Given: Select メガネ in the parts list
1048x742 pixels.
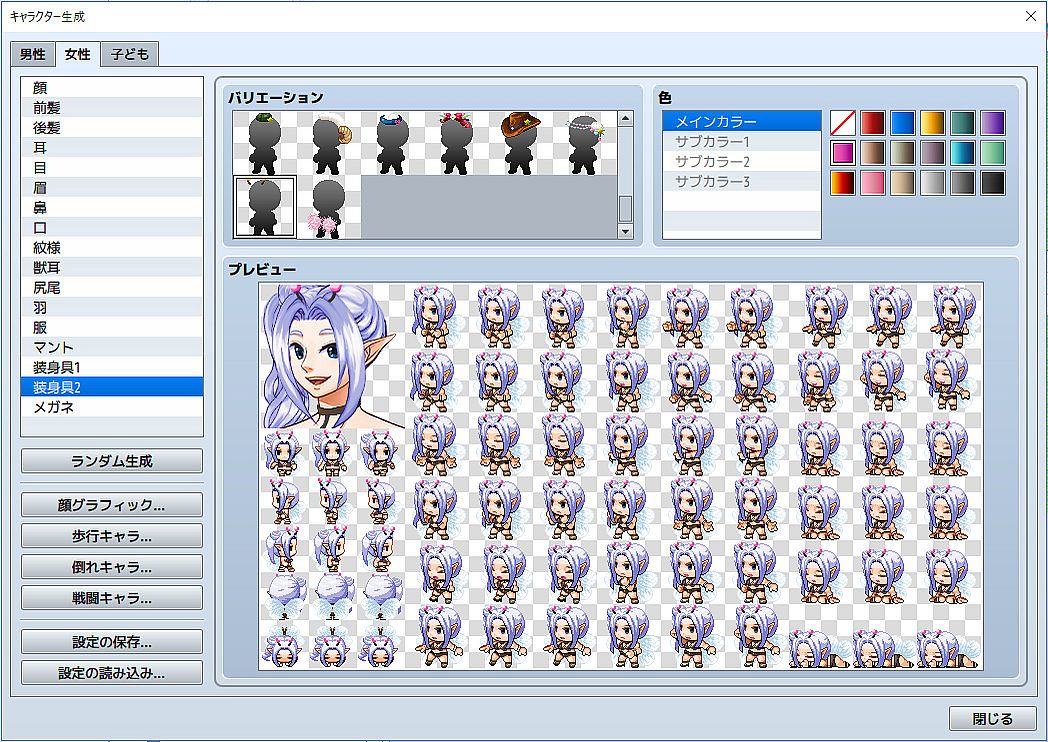Looking at the screenshot, I should coord(112,407).
